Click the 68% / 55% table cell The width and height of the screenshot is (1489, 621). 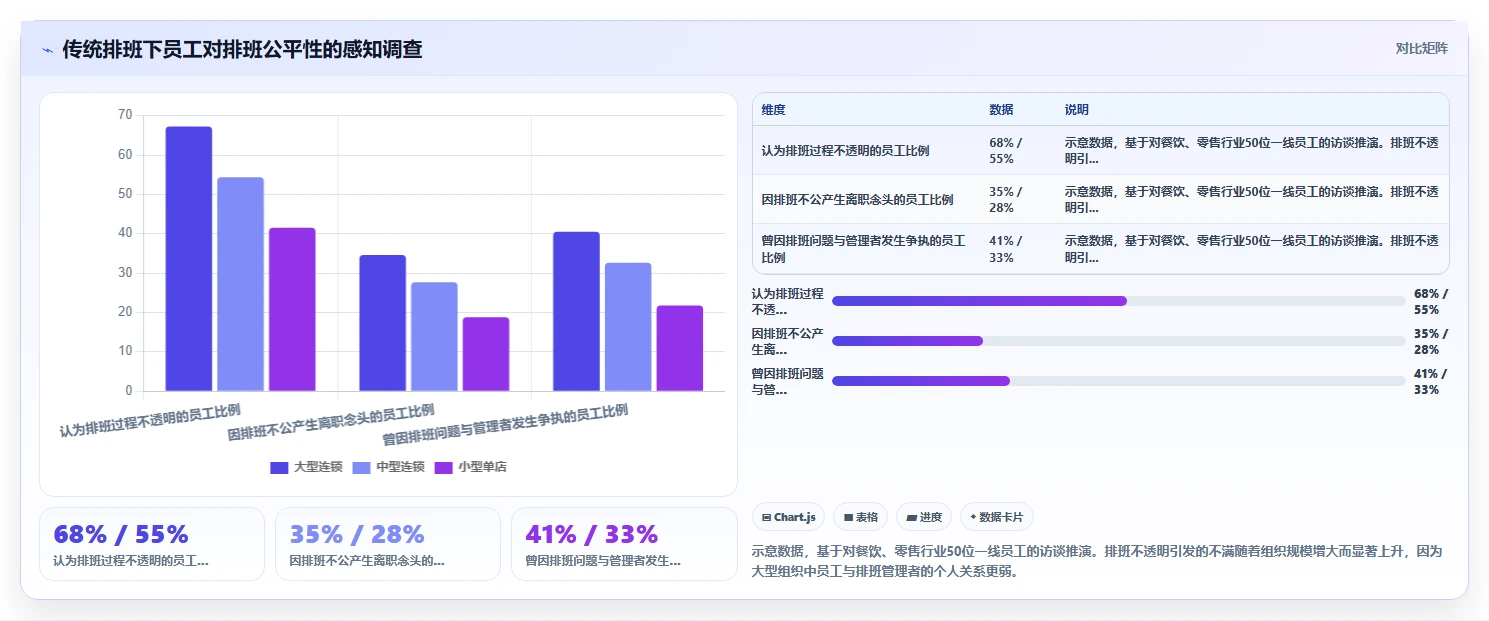pyautogui.click(x=1006, y=150)
